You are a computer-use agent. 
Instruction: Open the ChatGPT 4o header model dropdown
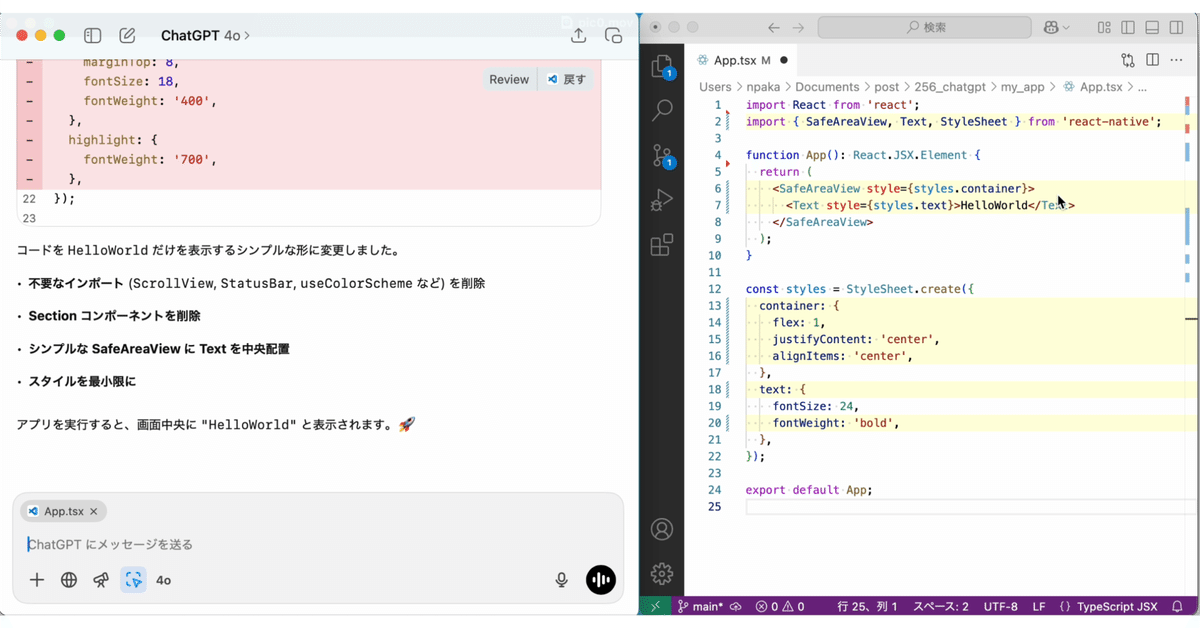coord(205,35)
